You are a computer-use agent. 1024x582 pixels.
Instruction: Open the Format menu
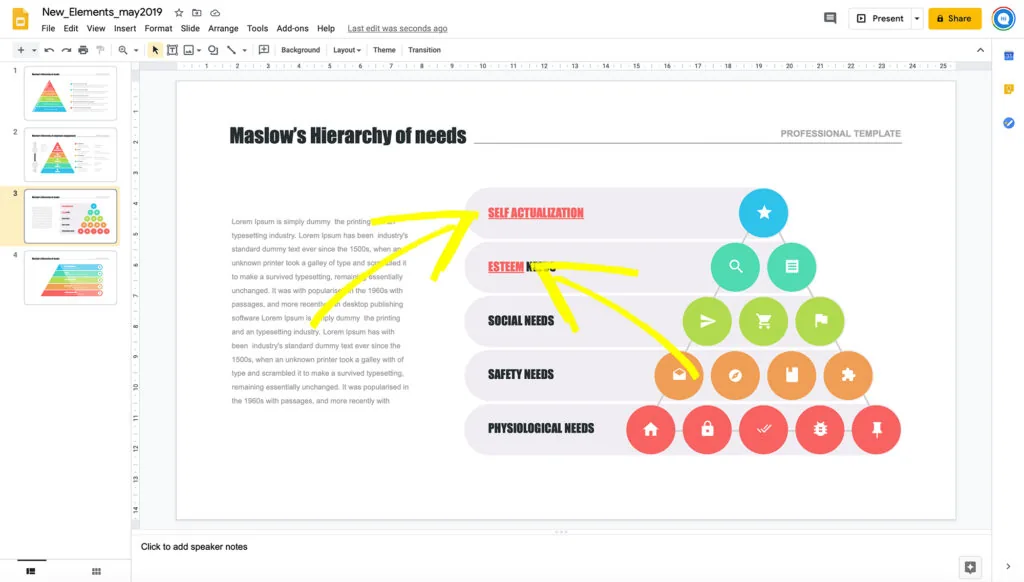pyautogui.click(x=158, y=28)
